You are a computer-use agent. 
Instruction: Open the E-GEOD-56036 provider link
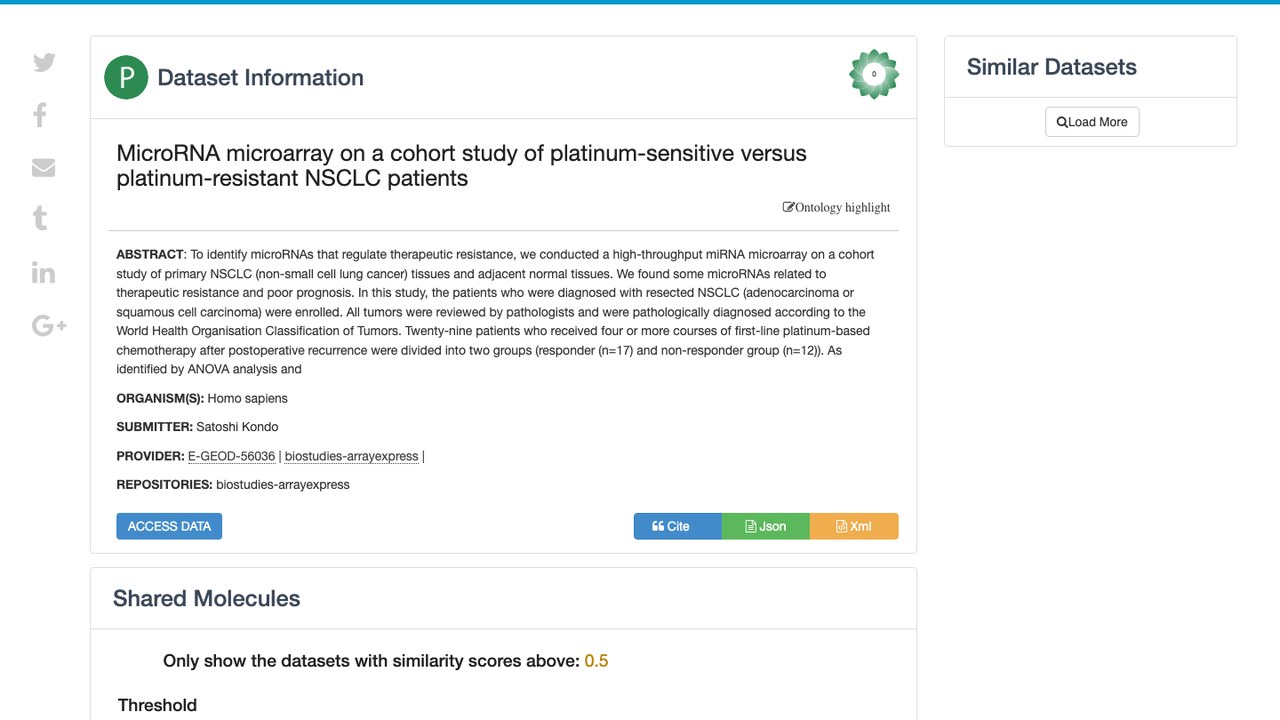231,456
